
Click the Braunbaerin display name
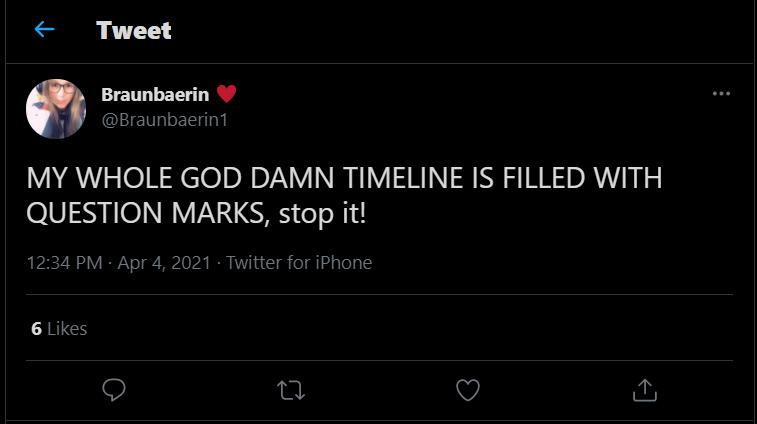point(155,95)
